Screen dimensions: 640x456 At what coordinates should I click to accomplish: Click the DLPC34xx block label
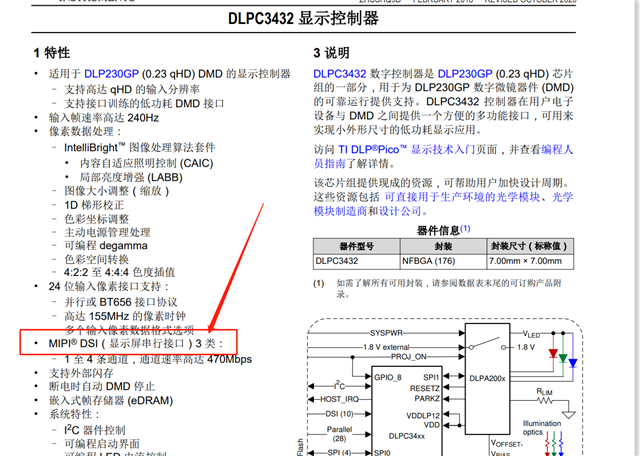click(x=407, y=436)
